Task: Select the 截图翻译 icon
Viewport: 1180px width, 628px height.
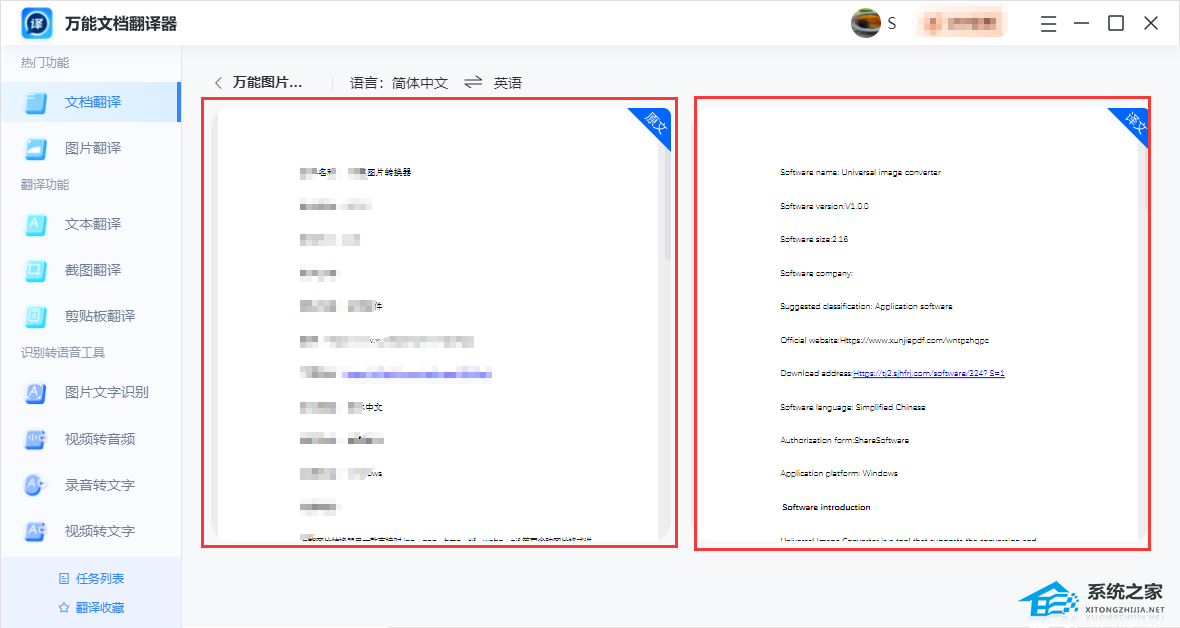Action: 36,270
